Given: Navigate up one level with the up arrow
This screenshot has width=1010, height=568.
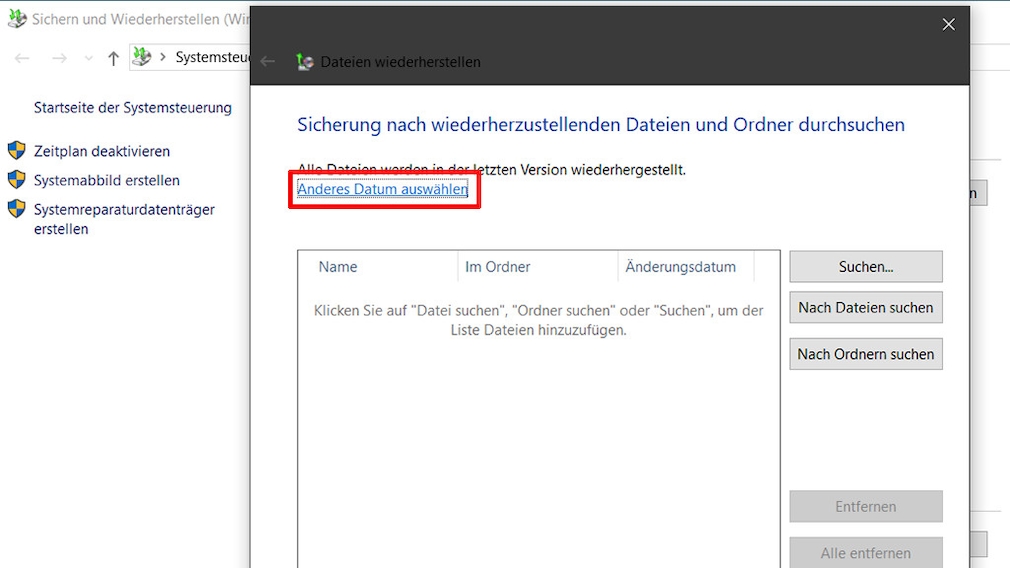Looking at the screenshot, I should (x=113, y=58).
